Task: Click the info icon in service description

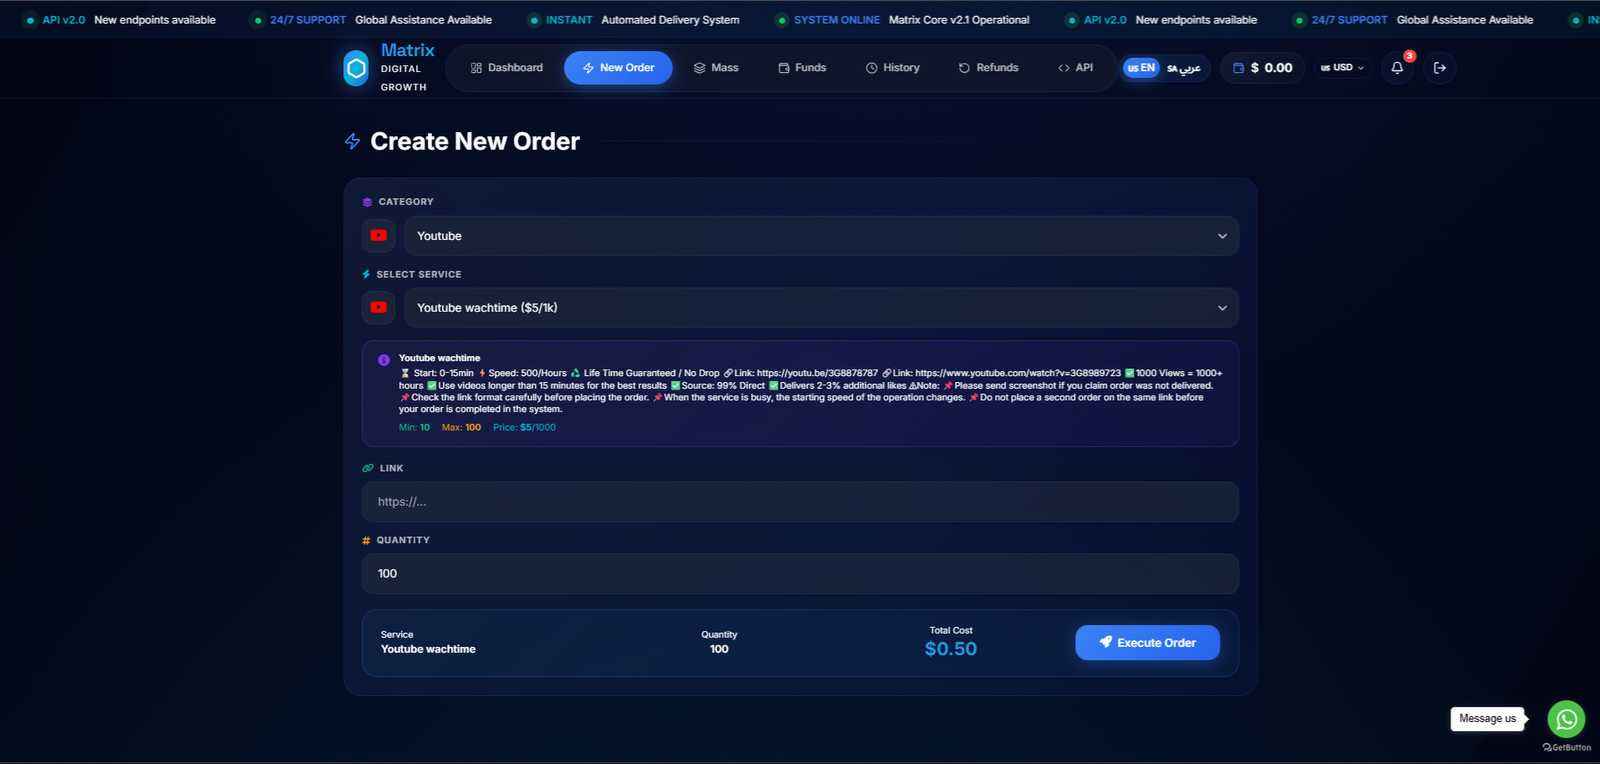Action: 384,360
